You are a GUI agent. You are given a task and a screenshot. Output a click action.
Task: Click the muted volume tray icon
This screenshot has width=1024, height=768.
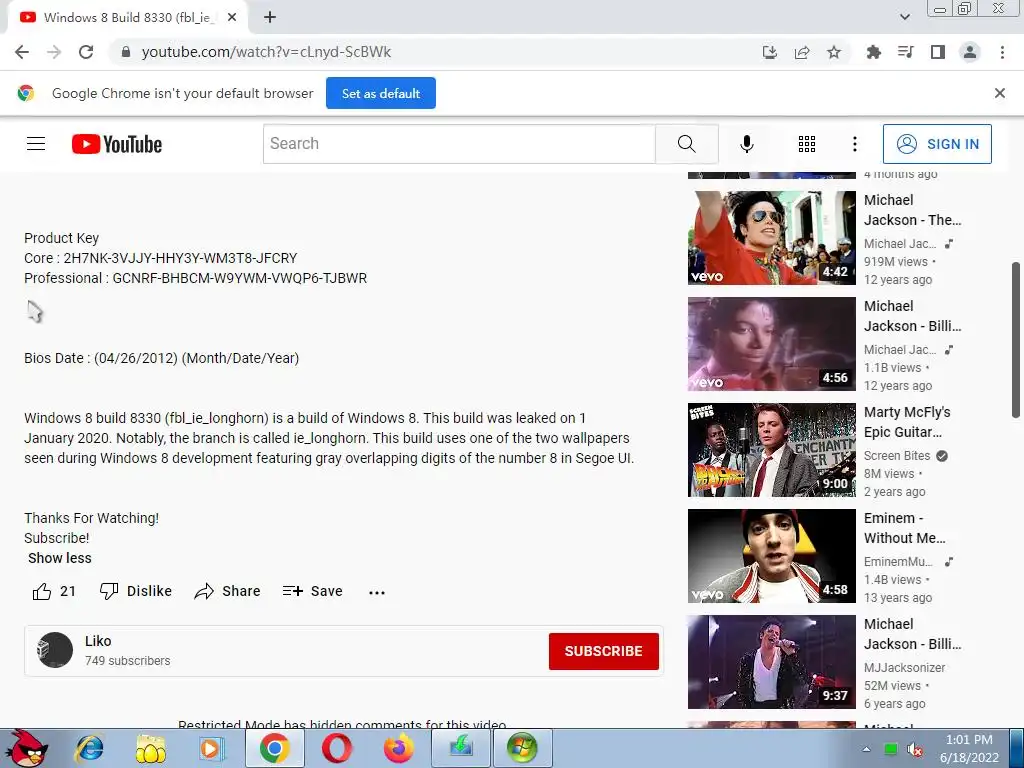(915, 750)
